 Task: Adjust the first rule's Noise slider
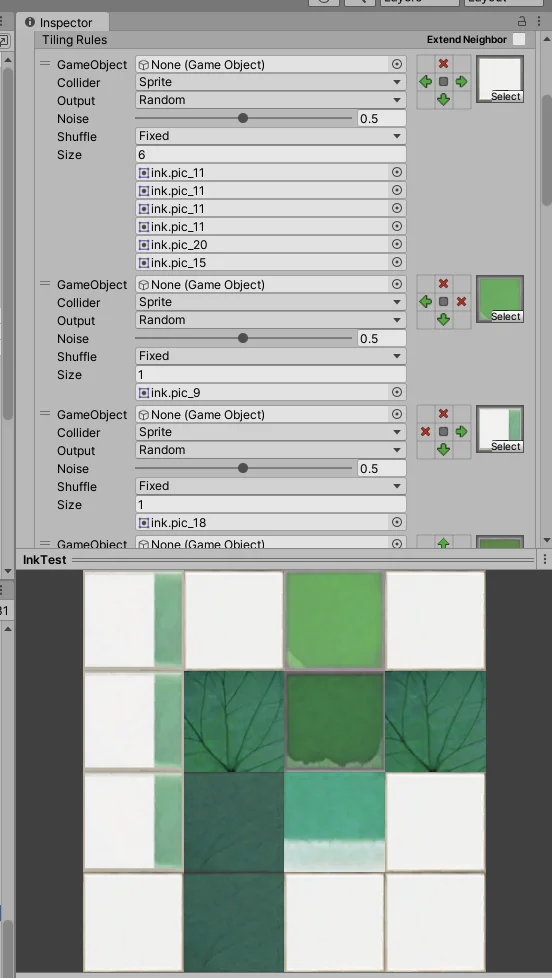[243, 119]
